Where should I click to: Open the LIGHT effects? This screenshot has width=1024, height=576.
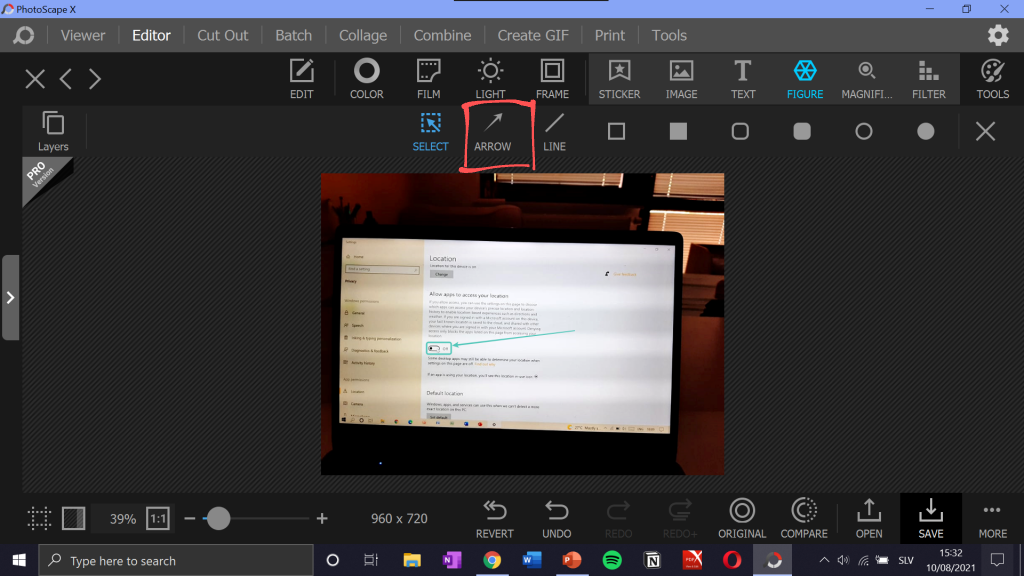[x=490, y=79]
